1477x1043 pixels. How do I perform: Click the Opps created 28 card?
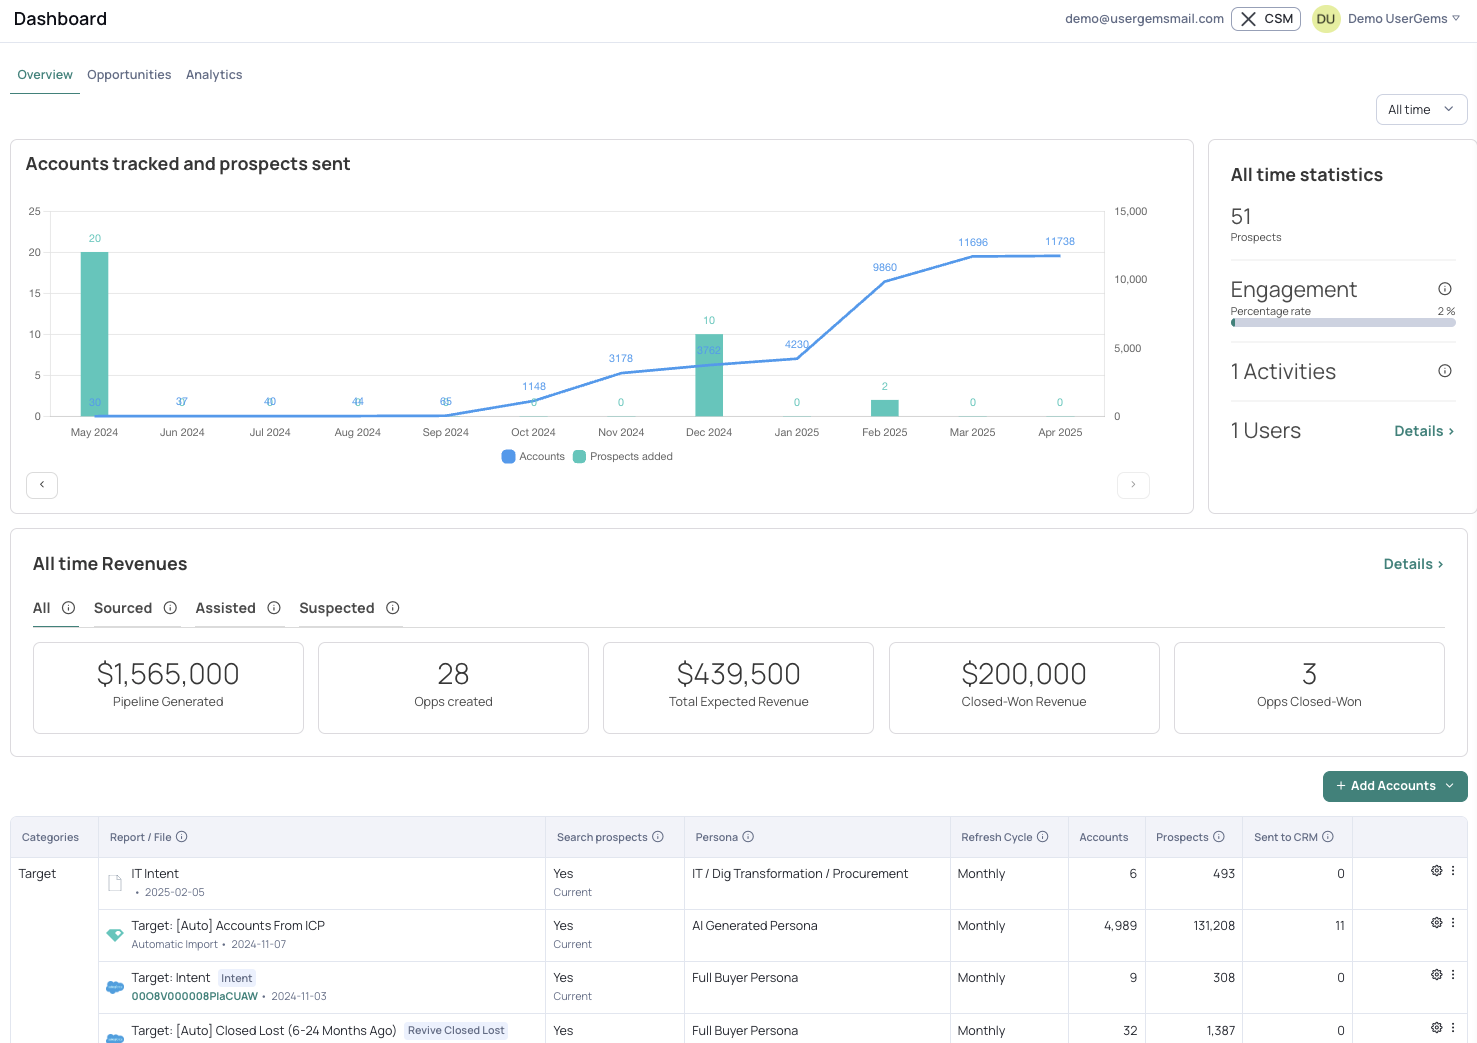453,688
